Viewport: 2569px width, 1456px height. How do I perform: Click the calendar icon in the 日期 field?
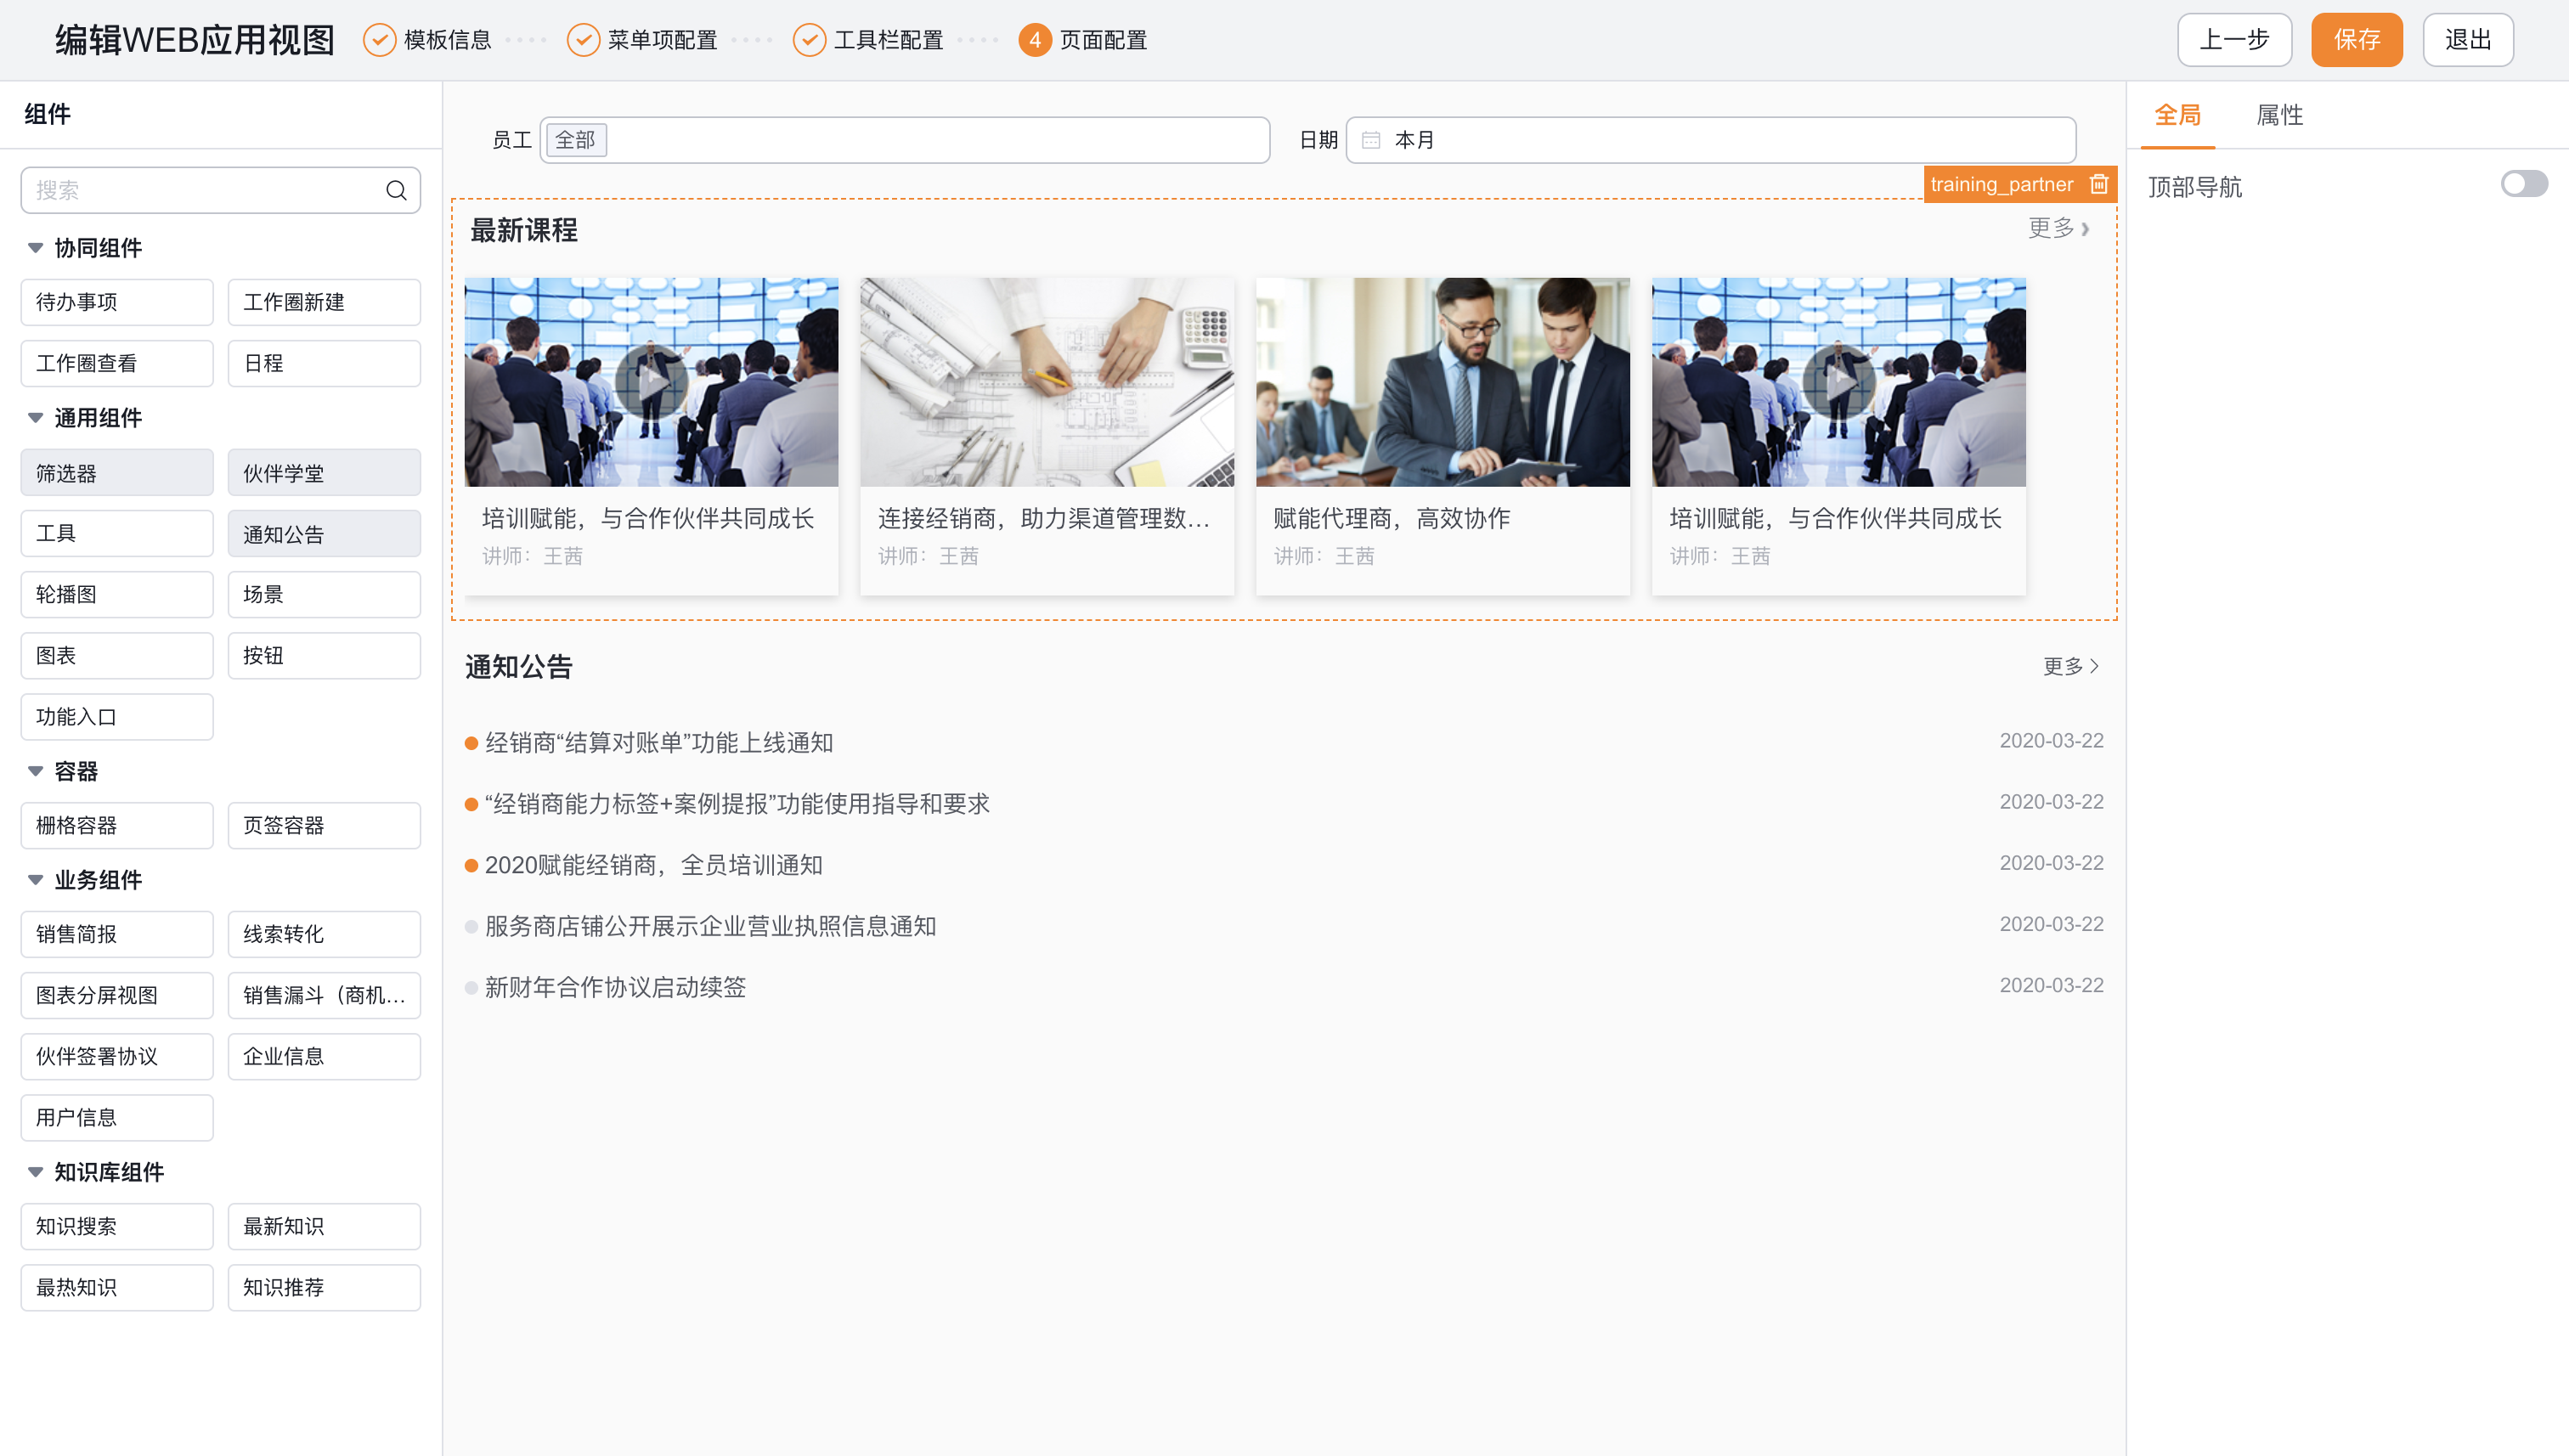pyautogui.click(x=1371, y=140)
